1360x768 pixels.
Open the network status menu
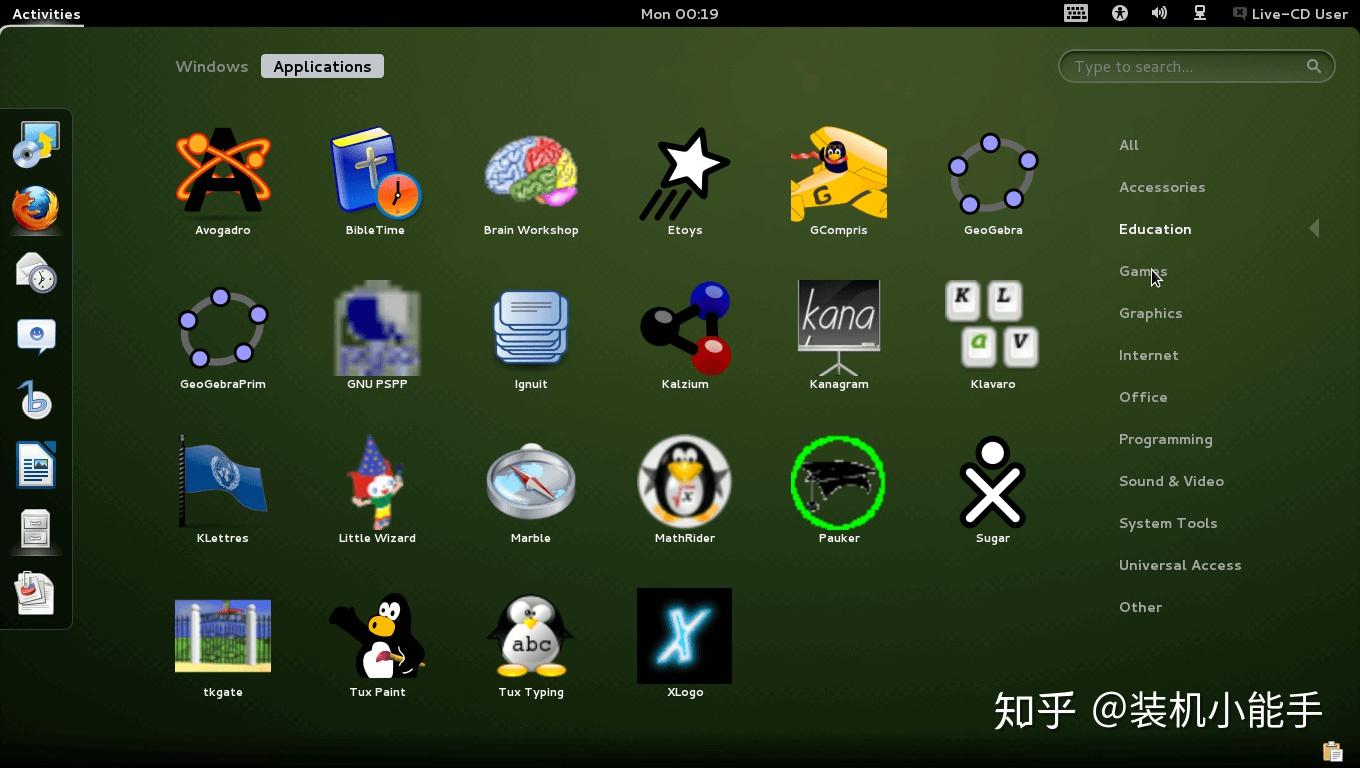pos(1200,13)
